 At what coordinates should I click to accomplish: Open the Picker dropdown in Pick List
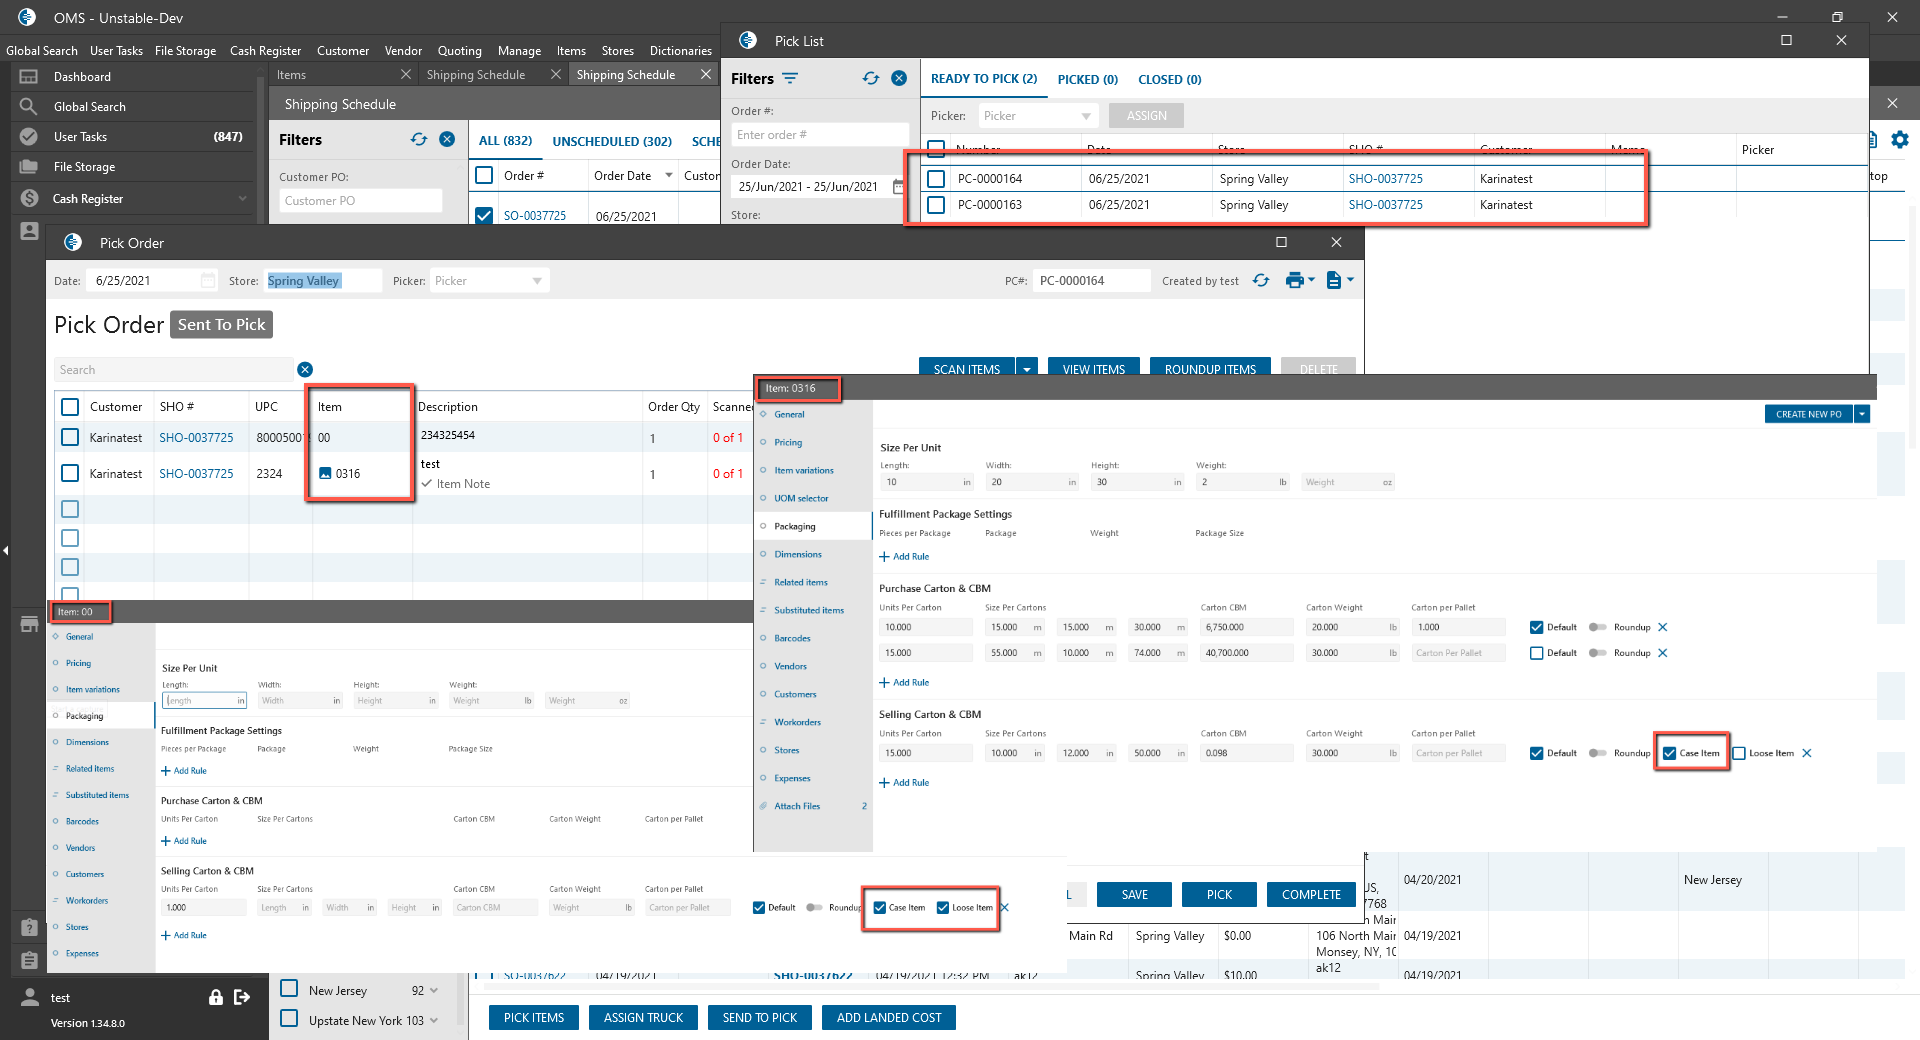[x=1037, y=116]
